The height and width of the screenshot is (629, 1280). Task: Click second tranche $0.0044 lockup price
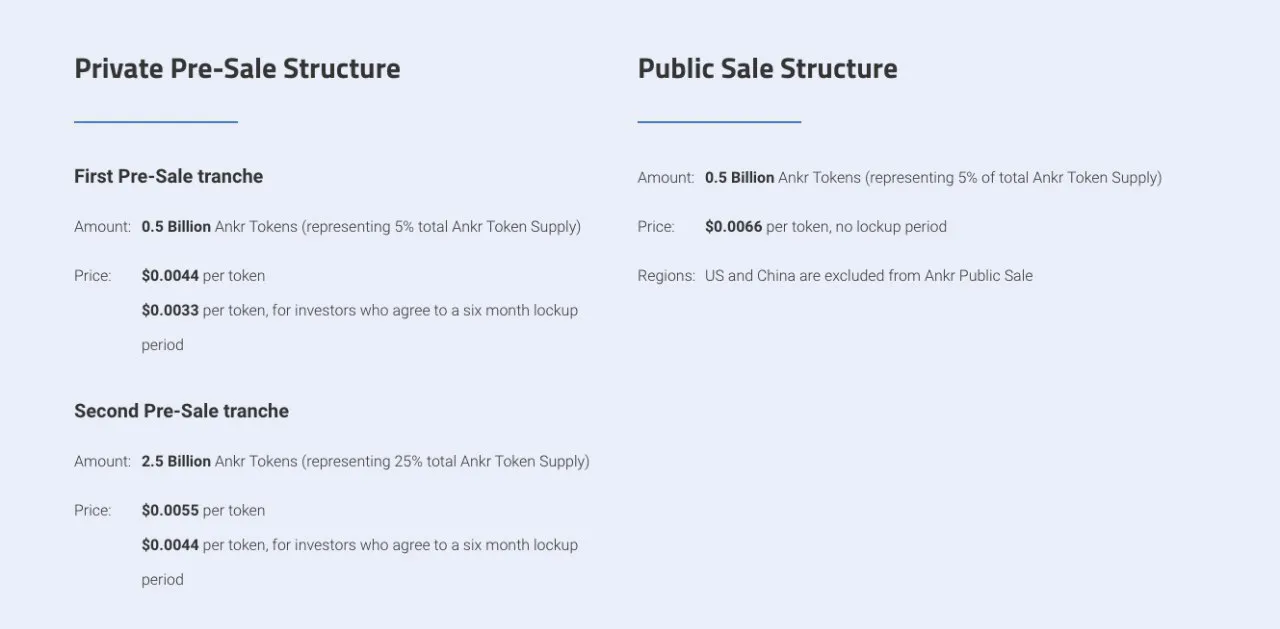tap(170, 545)
